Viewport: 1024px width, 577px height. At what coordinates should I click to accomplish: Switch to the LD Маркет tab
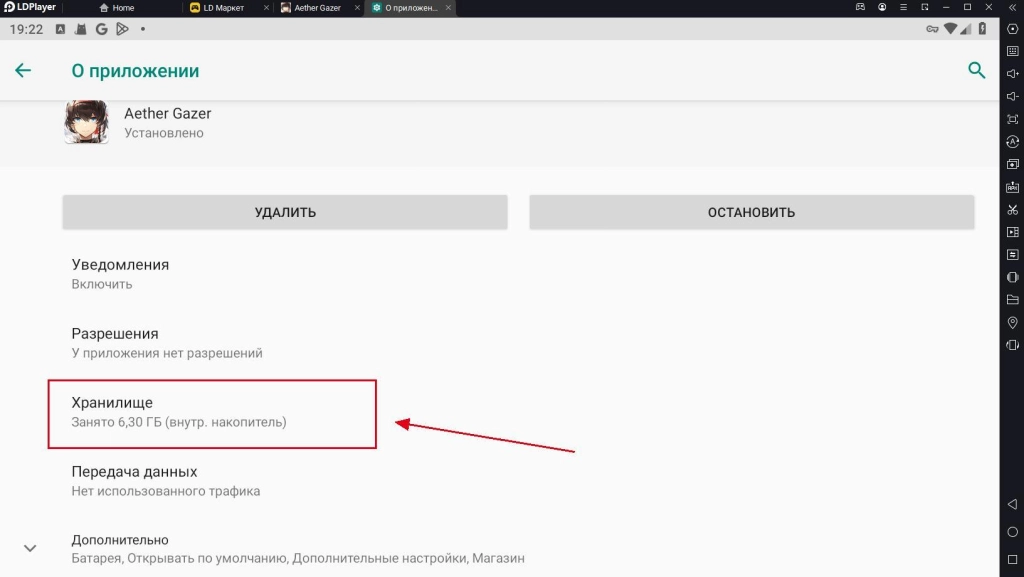(x=224, y=8)
